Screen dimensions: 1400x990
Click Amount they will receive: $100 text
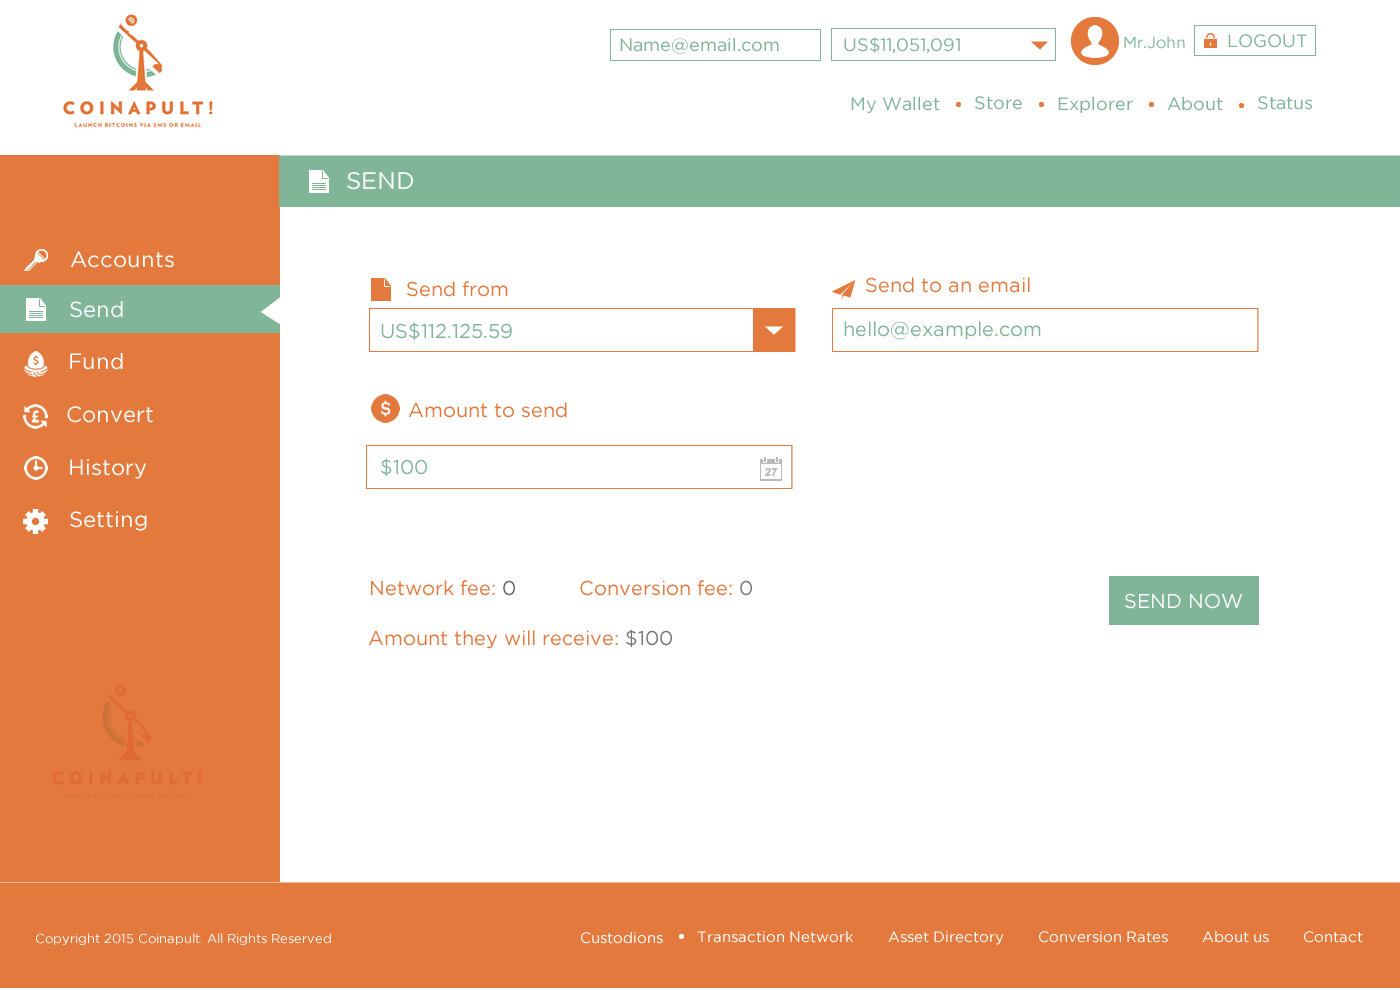pos(521,638)
